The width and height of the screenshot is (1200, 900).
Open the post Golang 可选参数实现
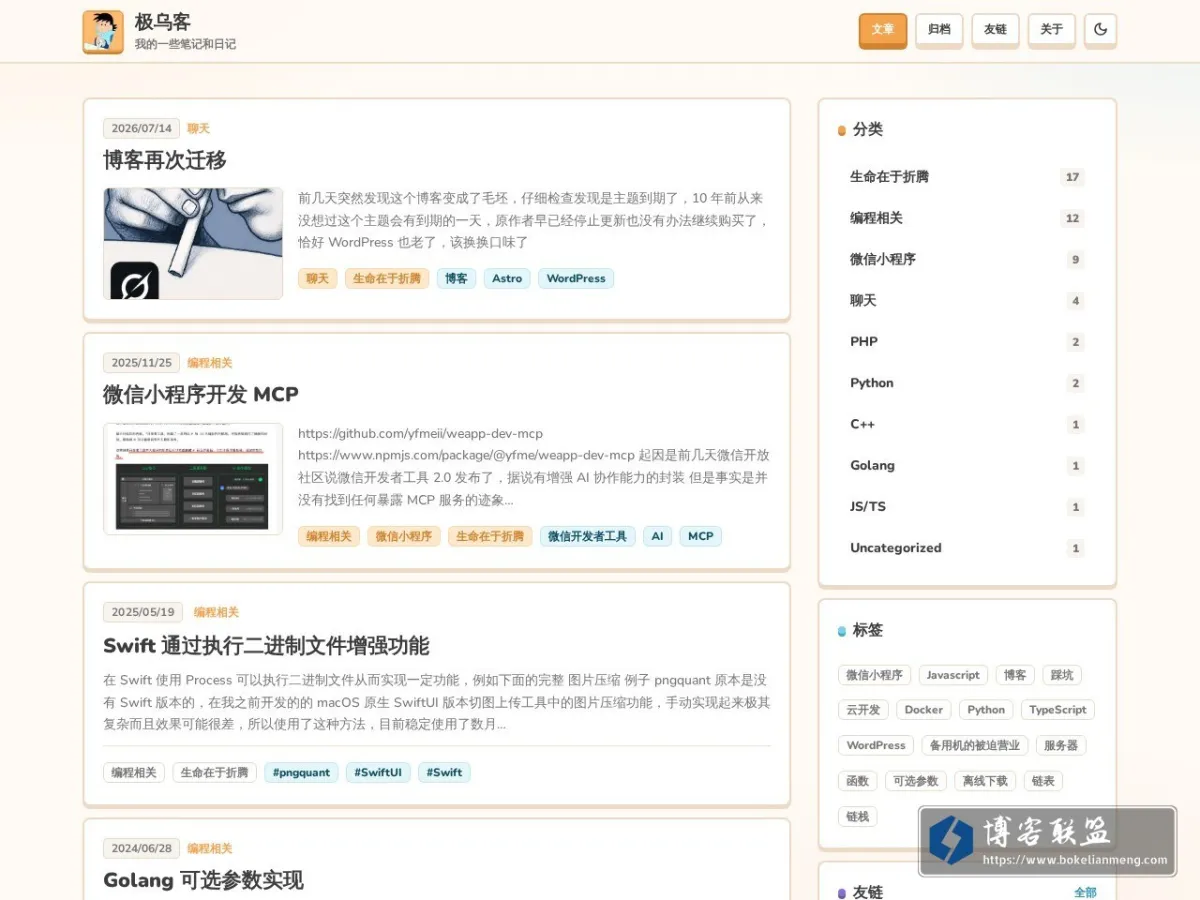tap(203, 880)
